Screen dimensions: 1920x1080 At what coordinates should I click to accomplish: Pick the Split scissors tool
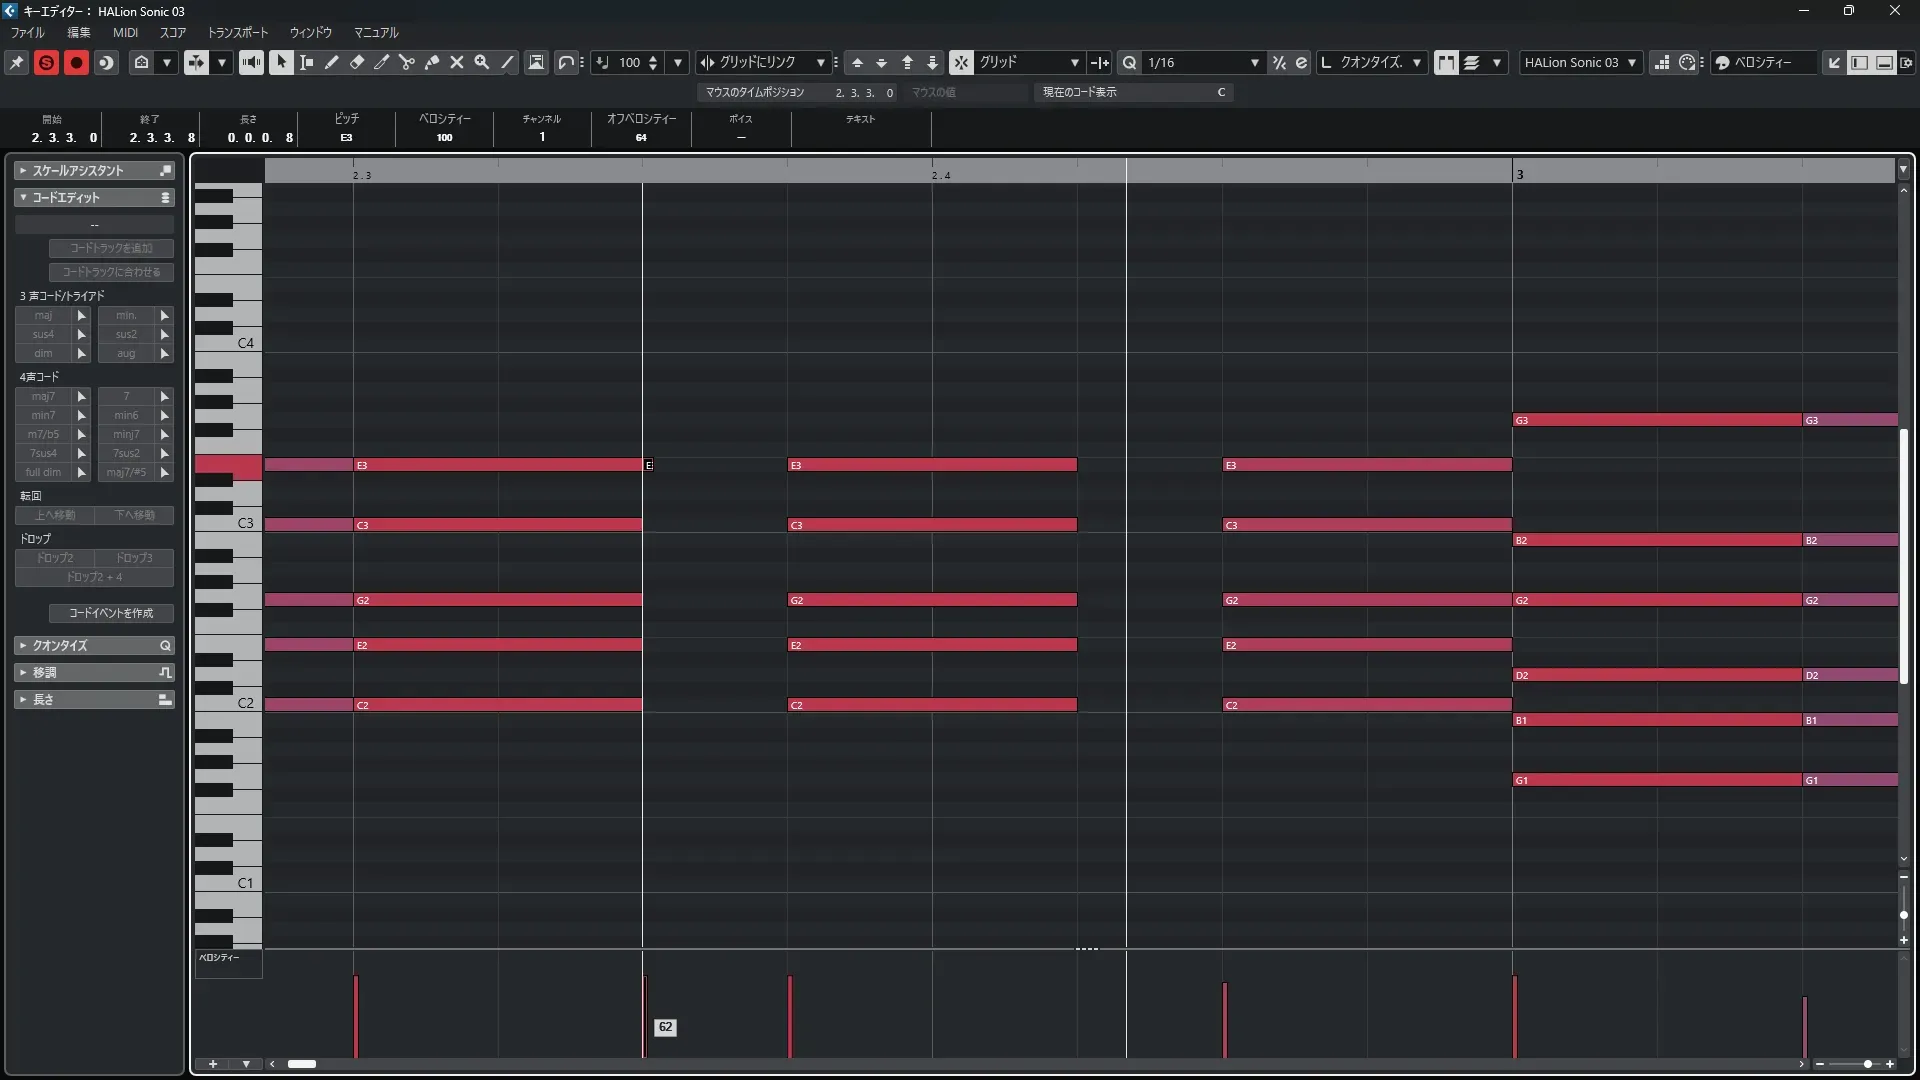click(407, 62)
